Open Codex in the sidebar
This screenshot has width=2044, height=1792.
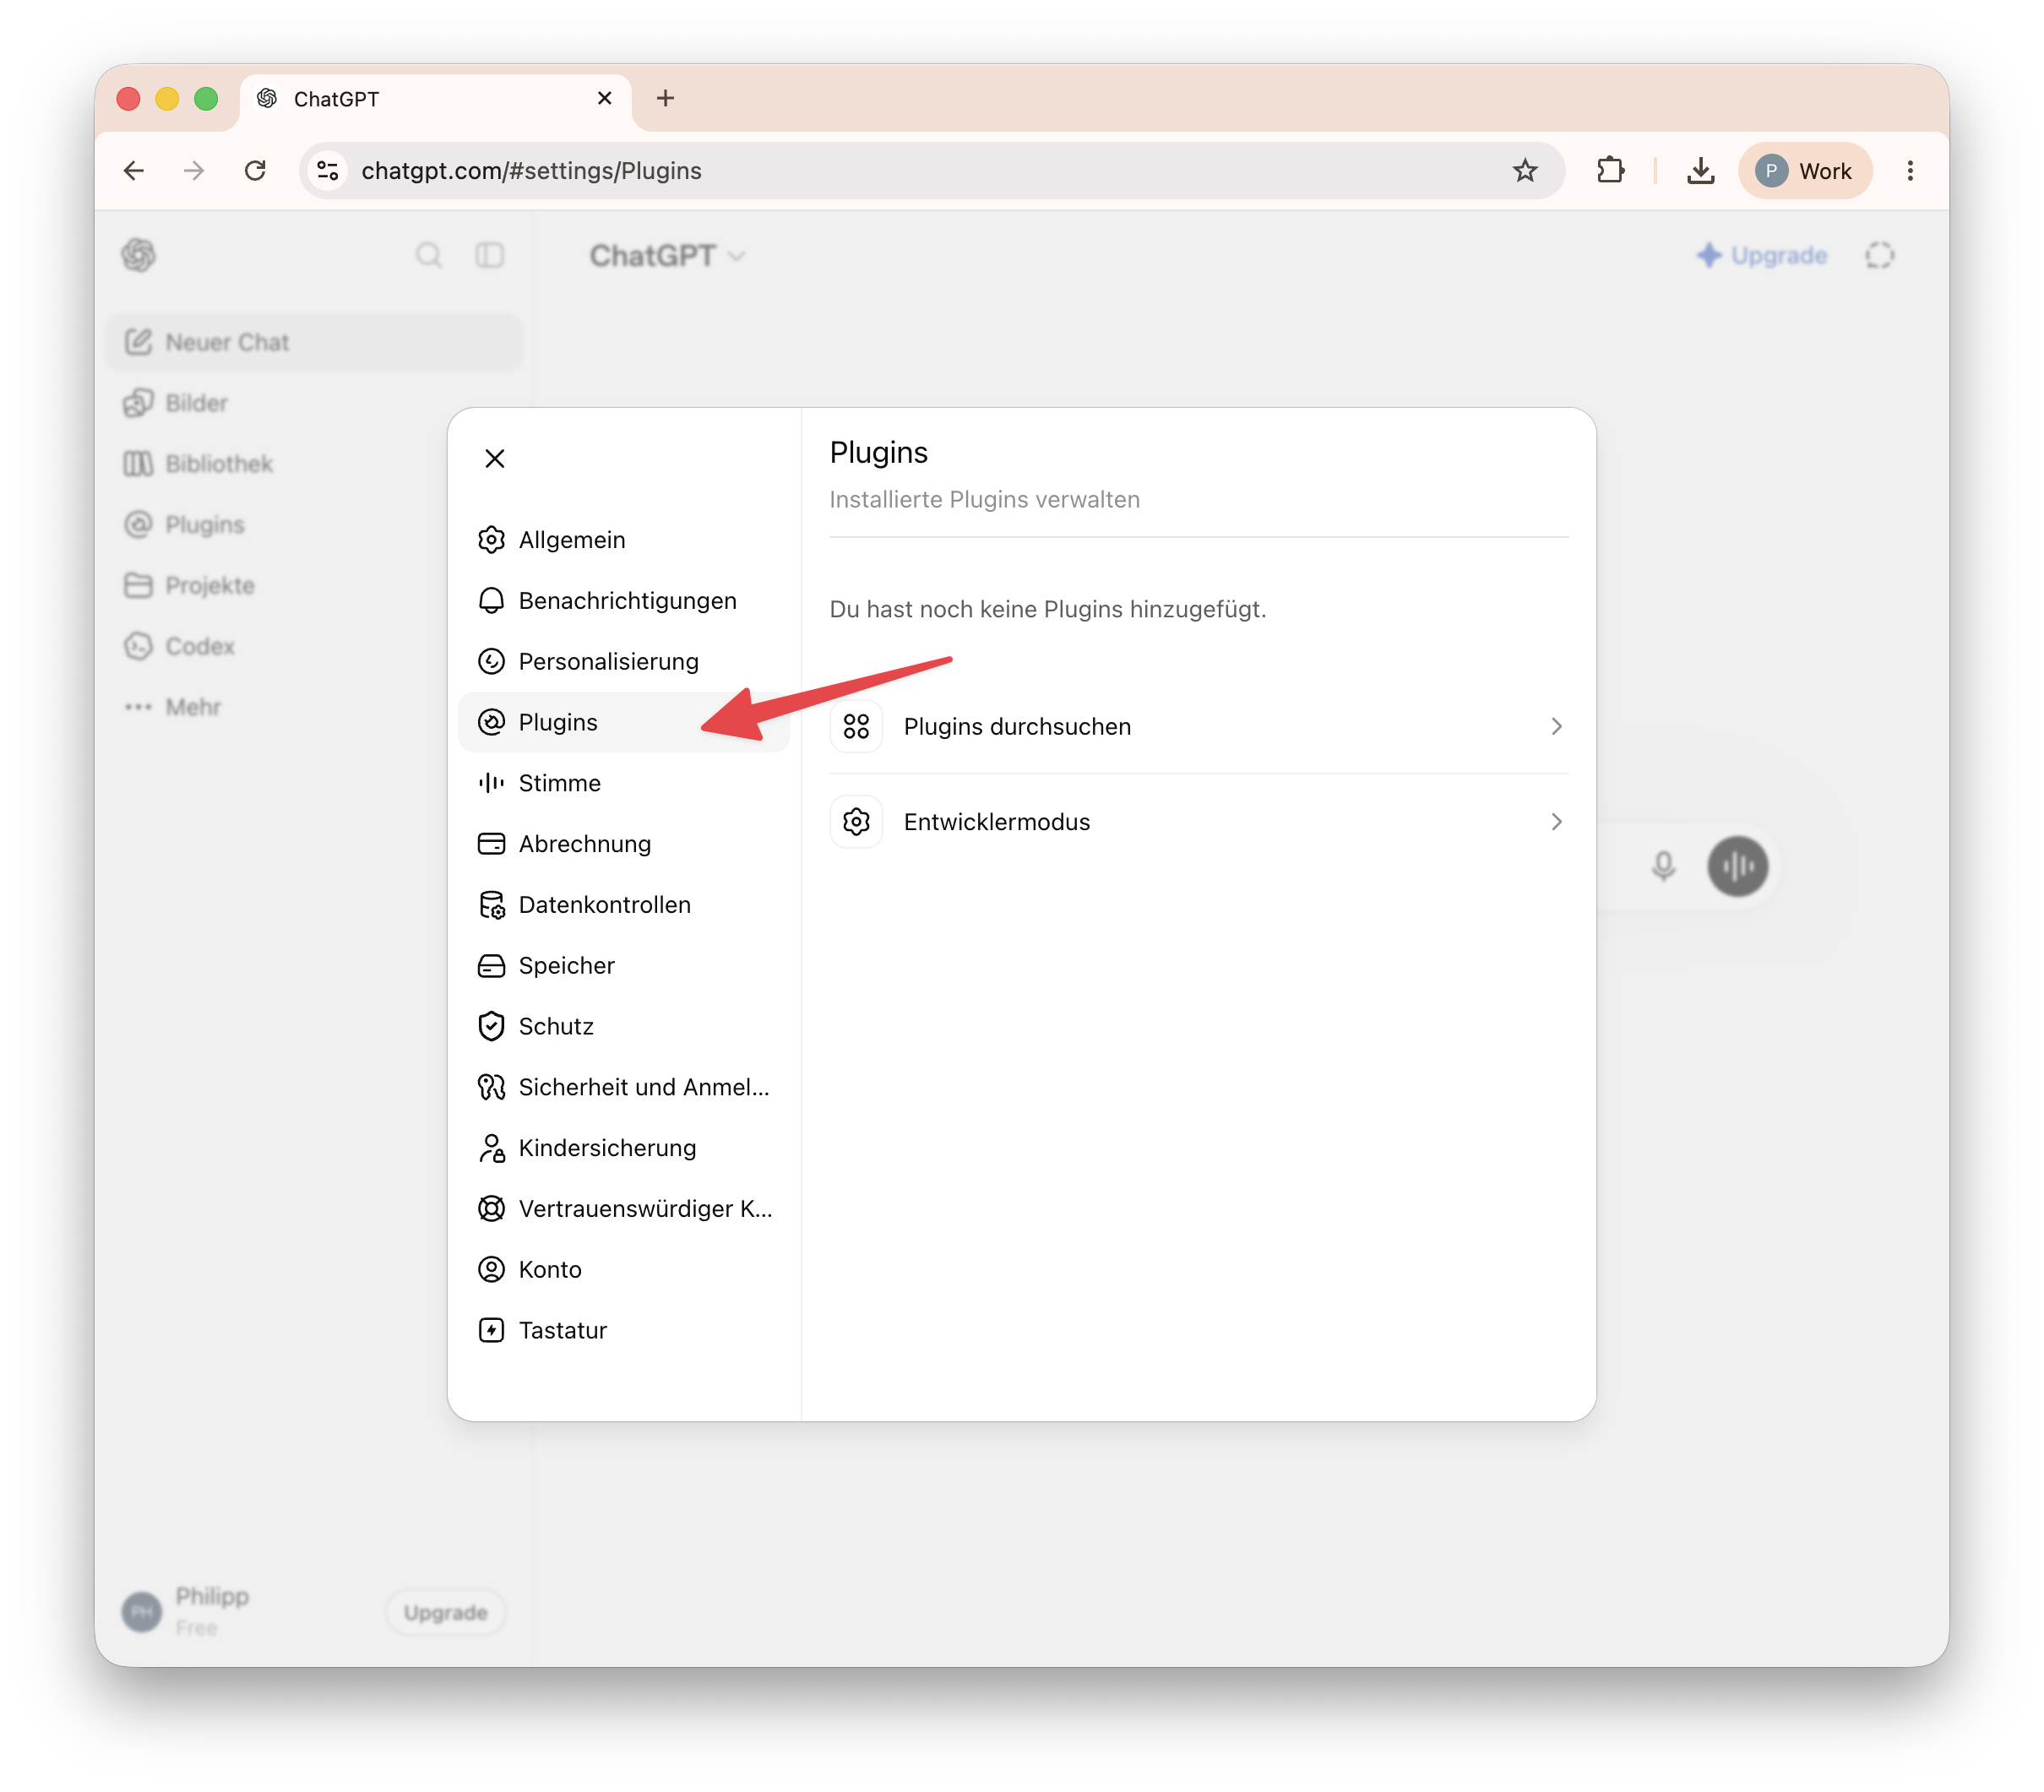click(x=314, y=646)
